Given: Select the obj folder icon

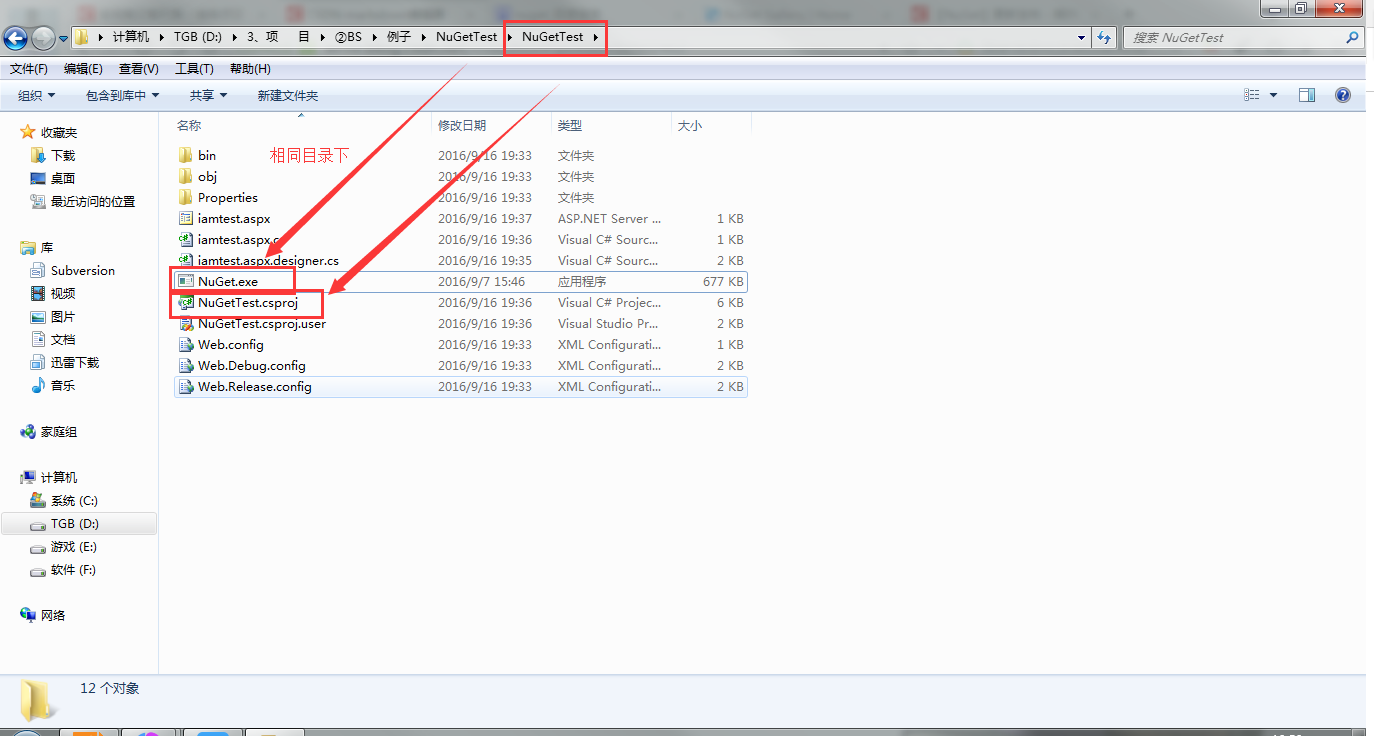Looking at the screenshot, I should (x=185, y=176).
